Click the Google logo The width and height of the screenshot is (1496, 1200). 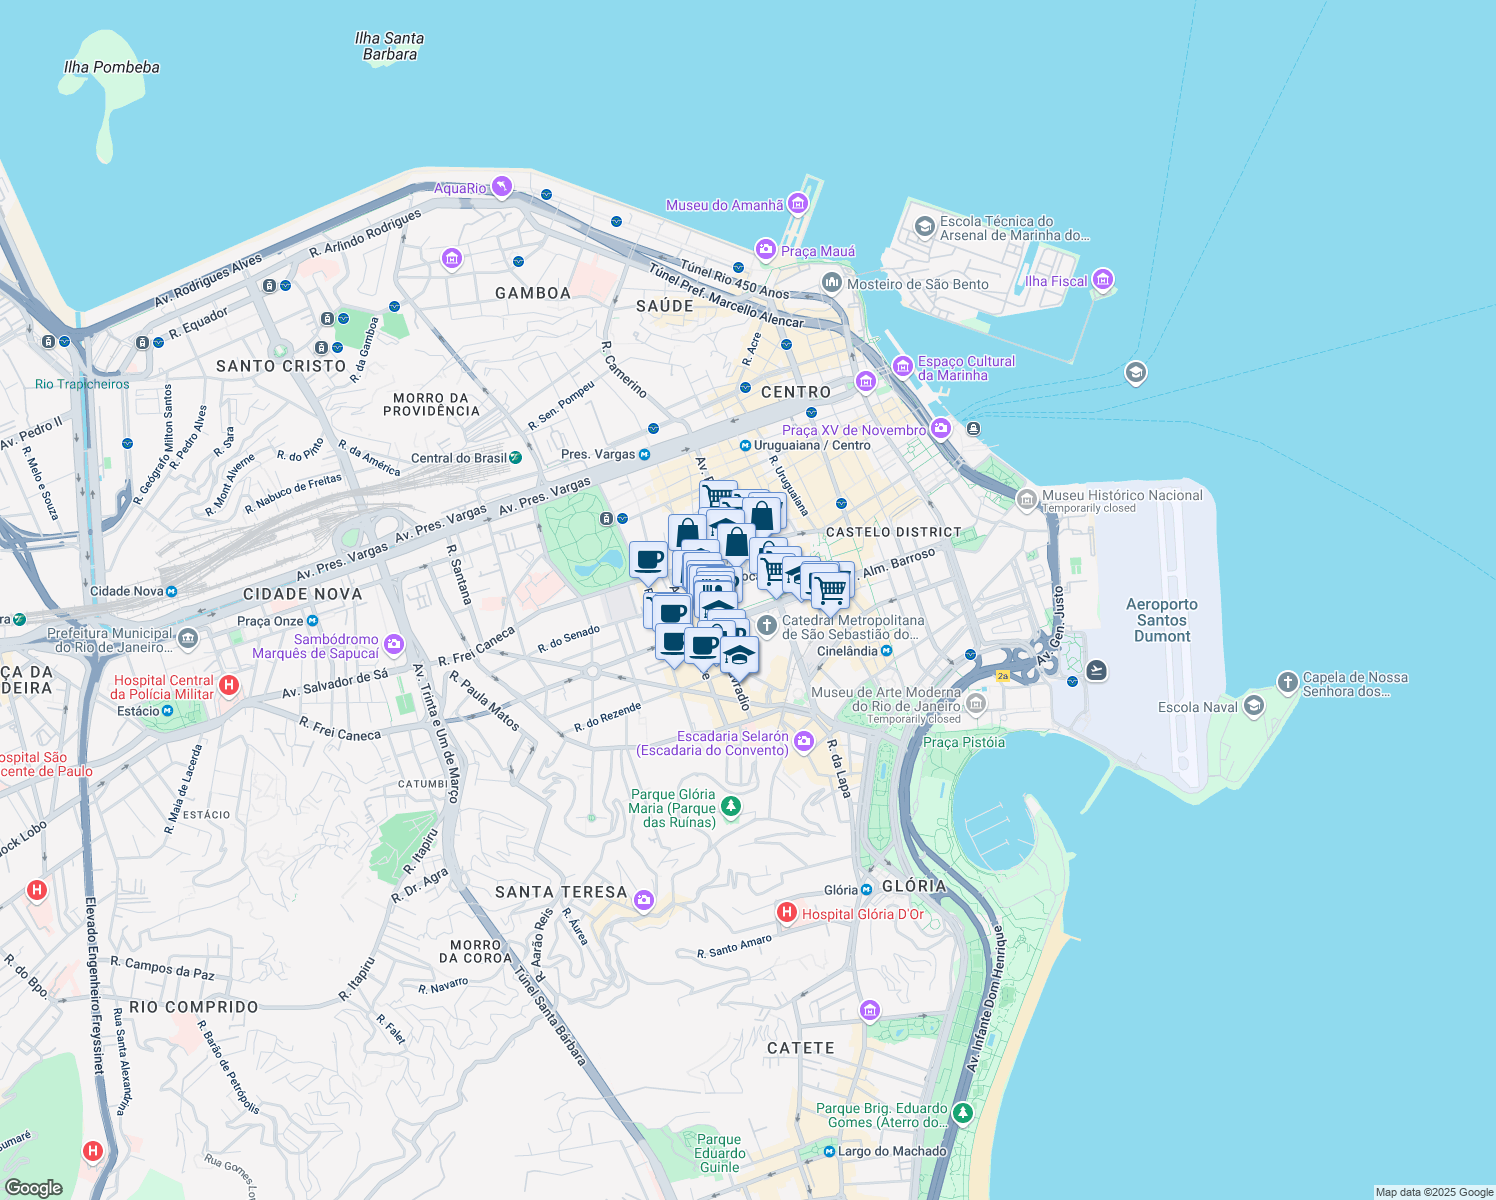[33, 1187]
